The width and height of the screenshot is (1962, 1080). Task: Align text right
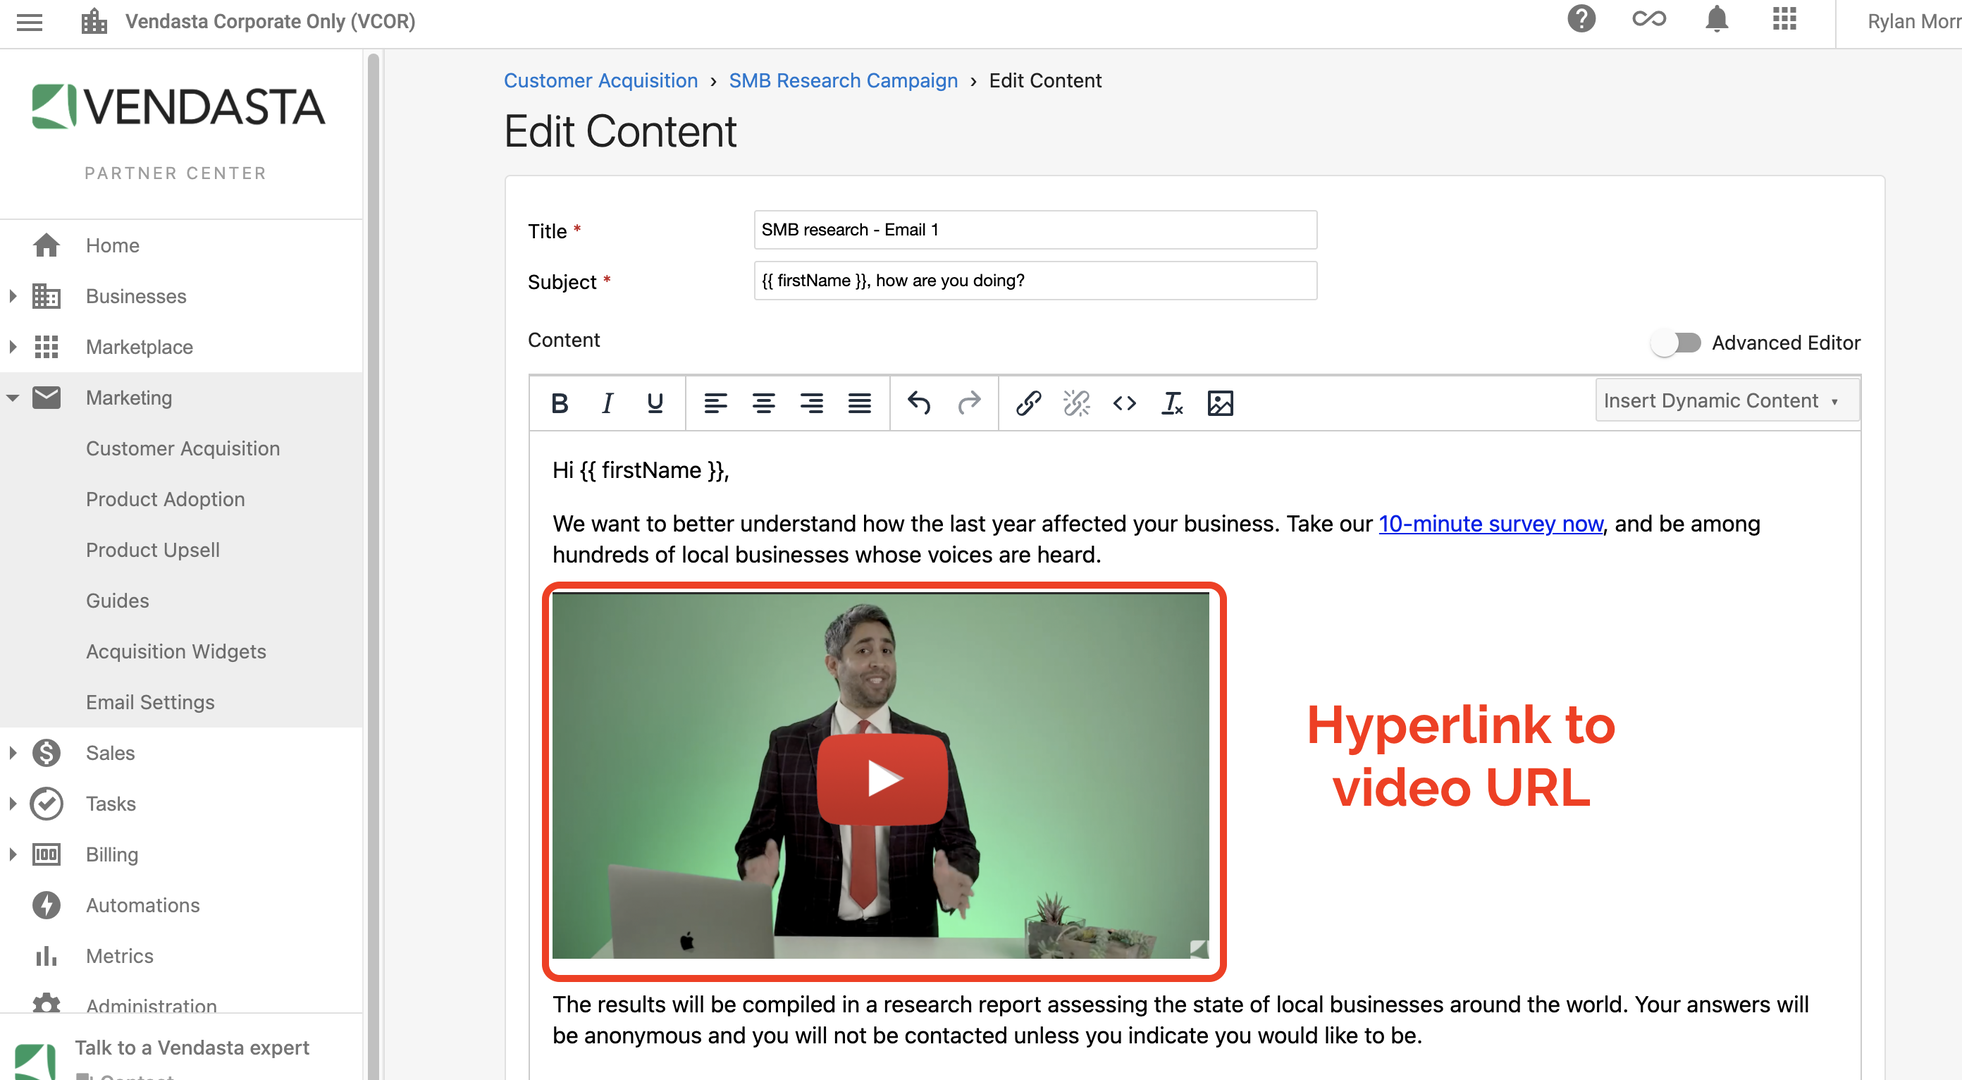[811, 403]
